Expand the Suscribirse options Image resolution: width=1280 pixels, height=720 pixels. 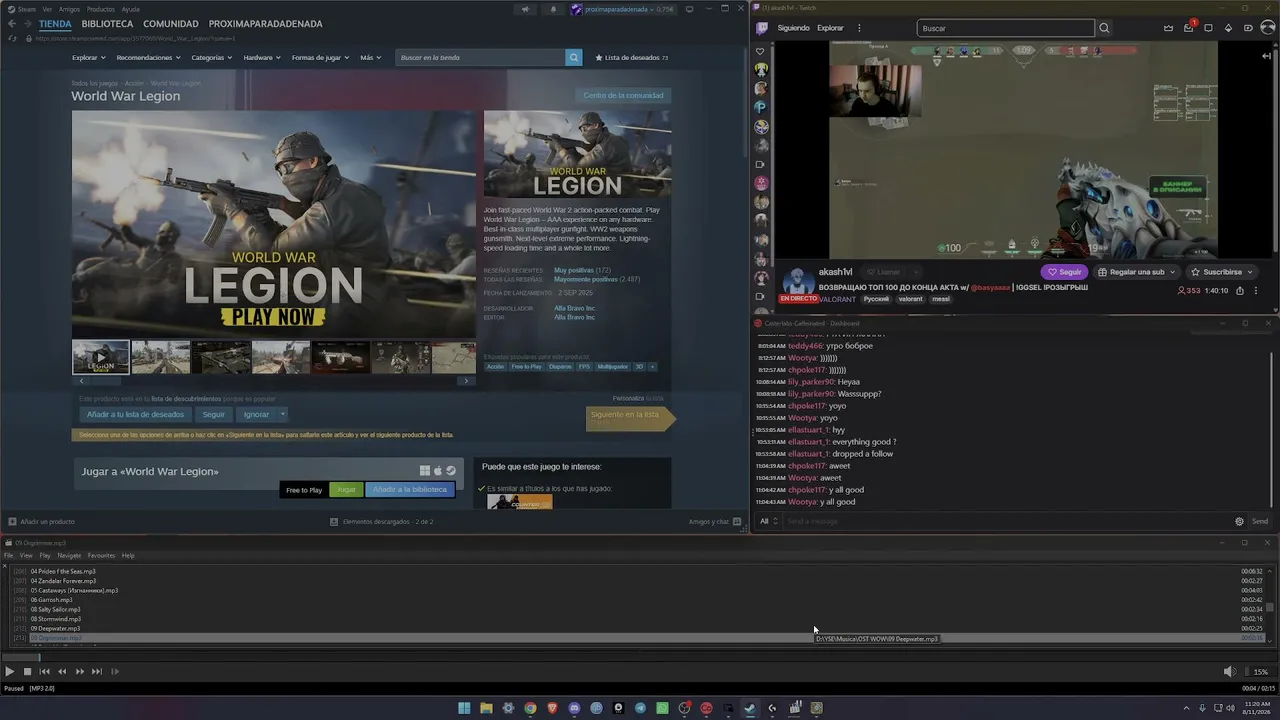pyautogui.click(x=1250, y=272)
